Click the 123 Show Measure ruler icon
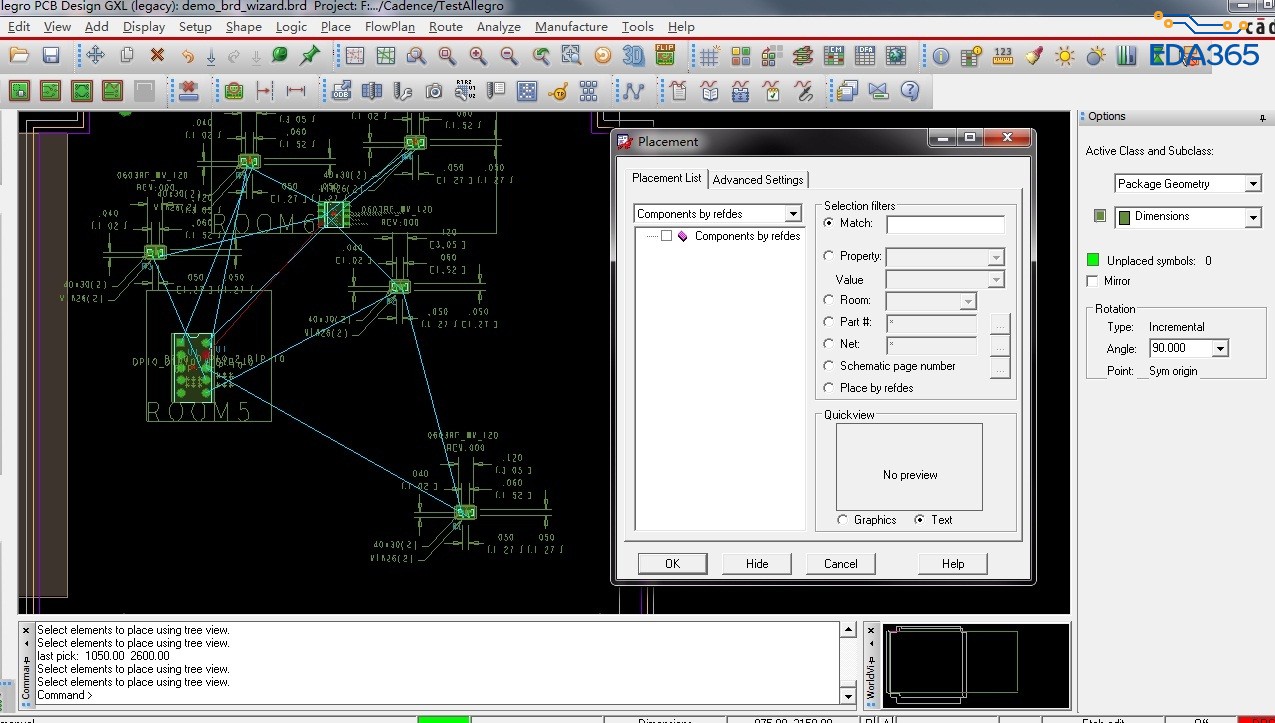1275x723 pixels. coord(1003,56)
